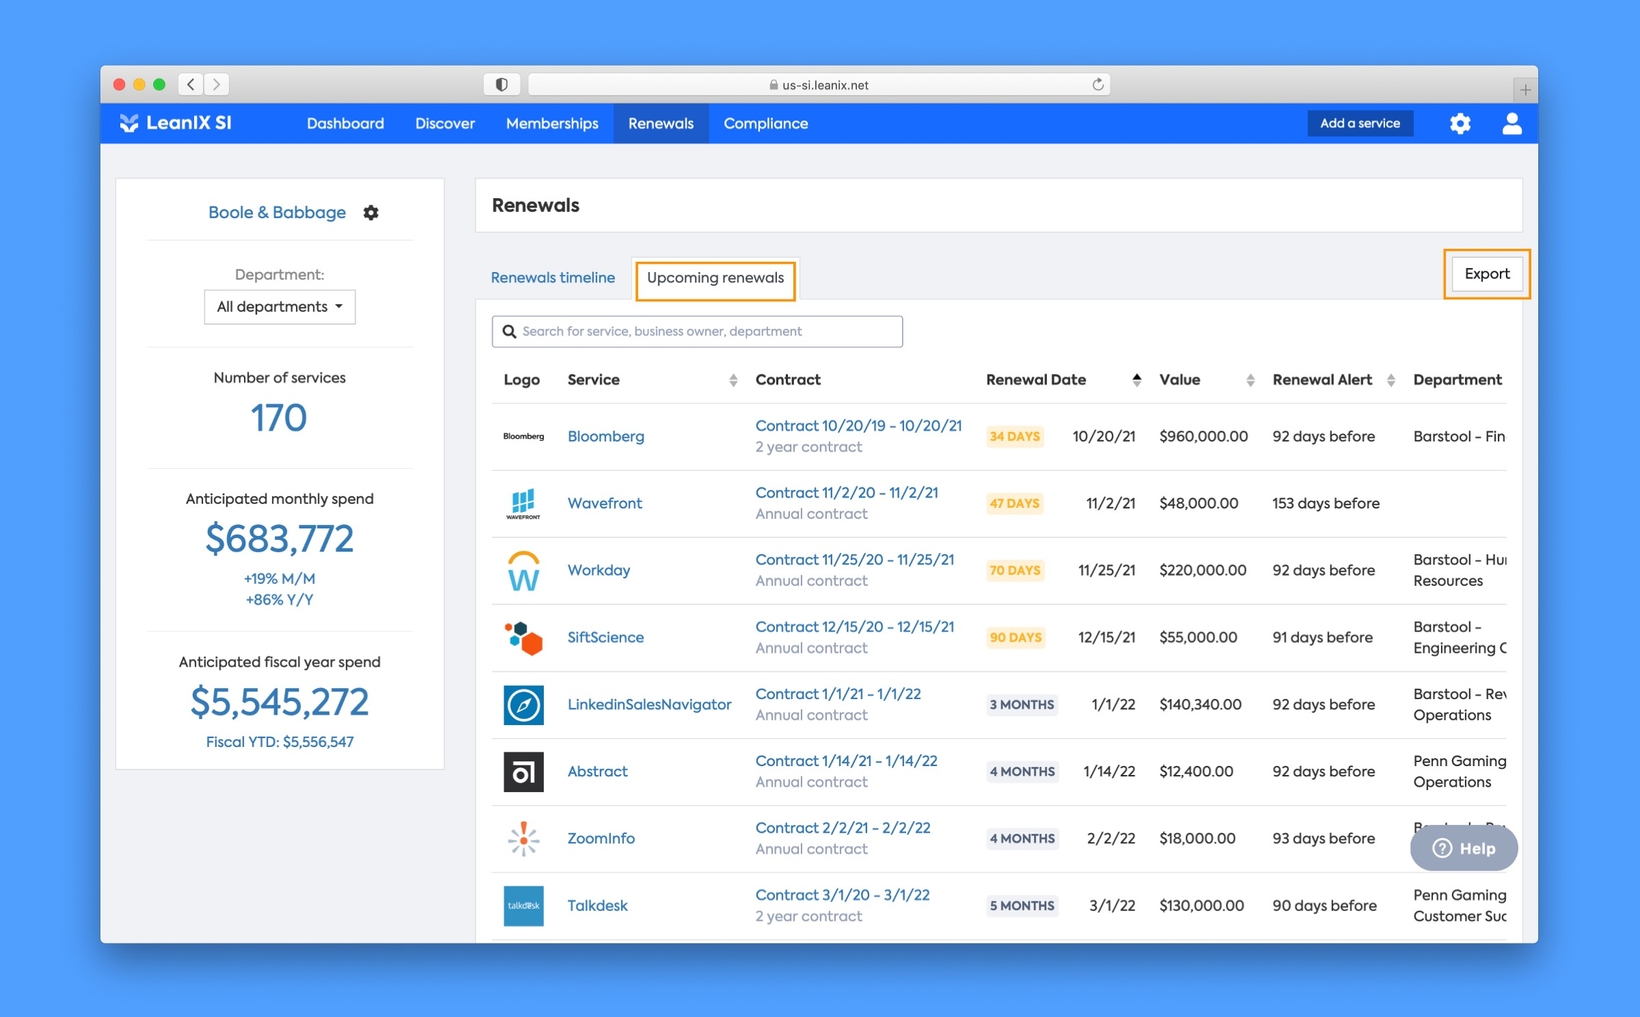
Task: Open settings gear in top navigation bar
Action: 1460,123
